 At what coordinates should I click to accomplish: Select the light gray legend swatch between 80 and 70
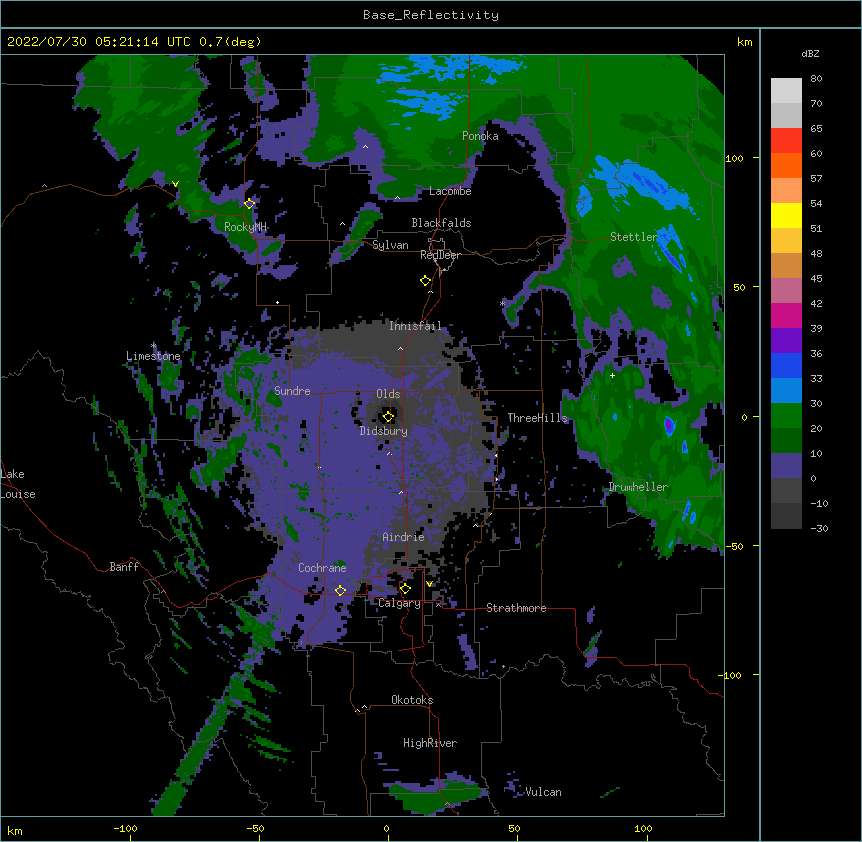[786, 91]
